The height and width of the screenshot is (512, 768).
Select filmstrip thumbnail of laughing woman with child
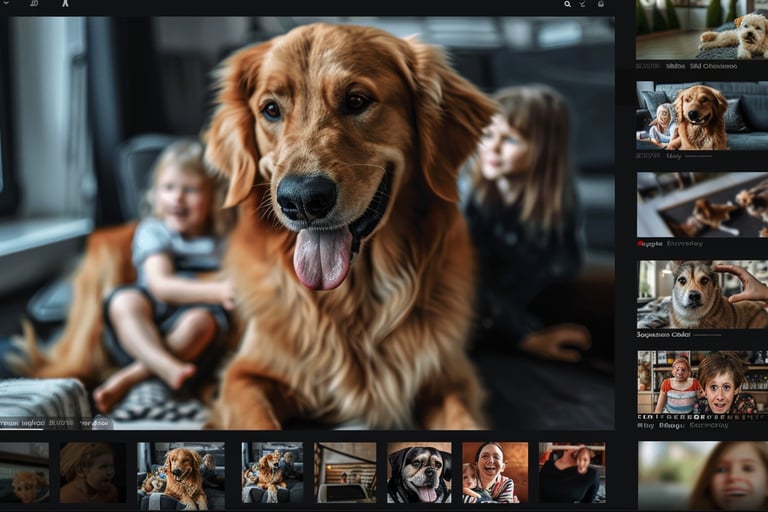point(495,472)
